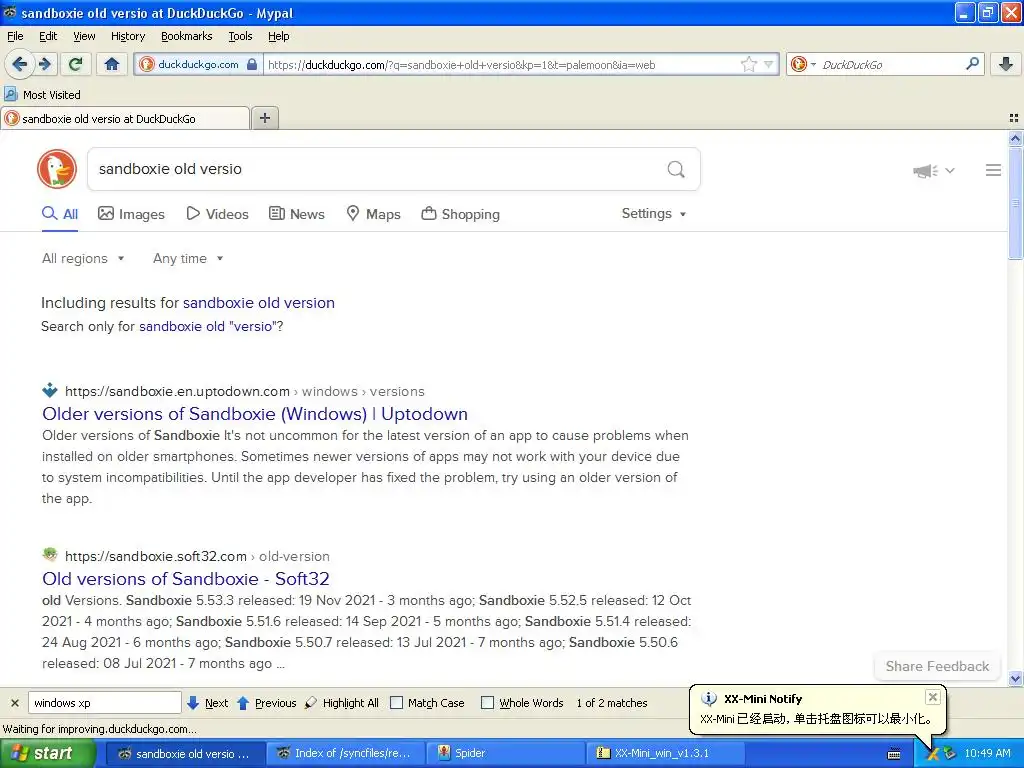The image size is (1024, 768).
Task: Open a new tab with plus button
Action: (x=264, y=118)
